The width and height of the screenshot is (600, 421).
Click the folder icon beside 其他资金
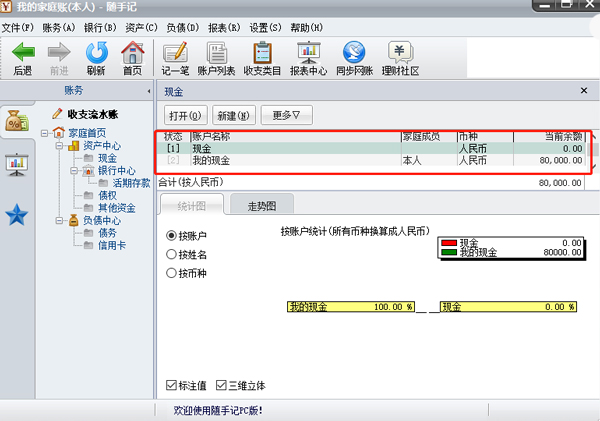[88, 208]
